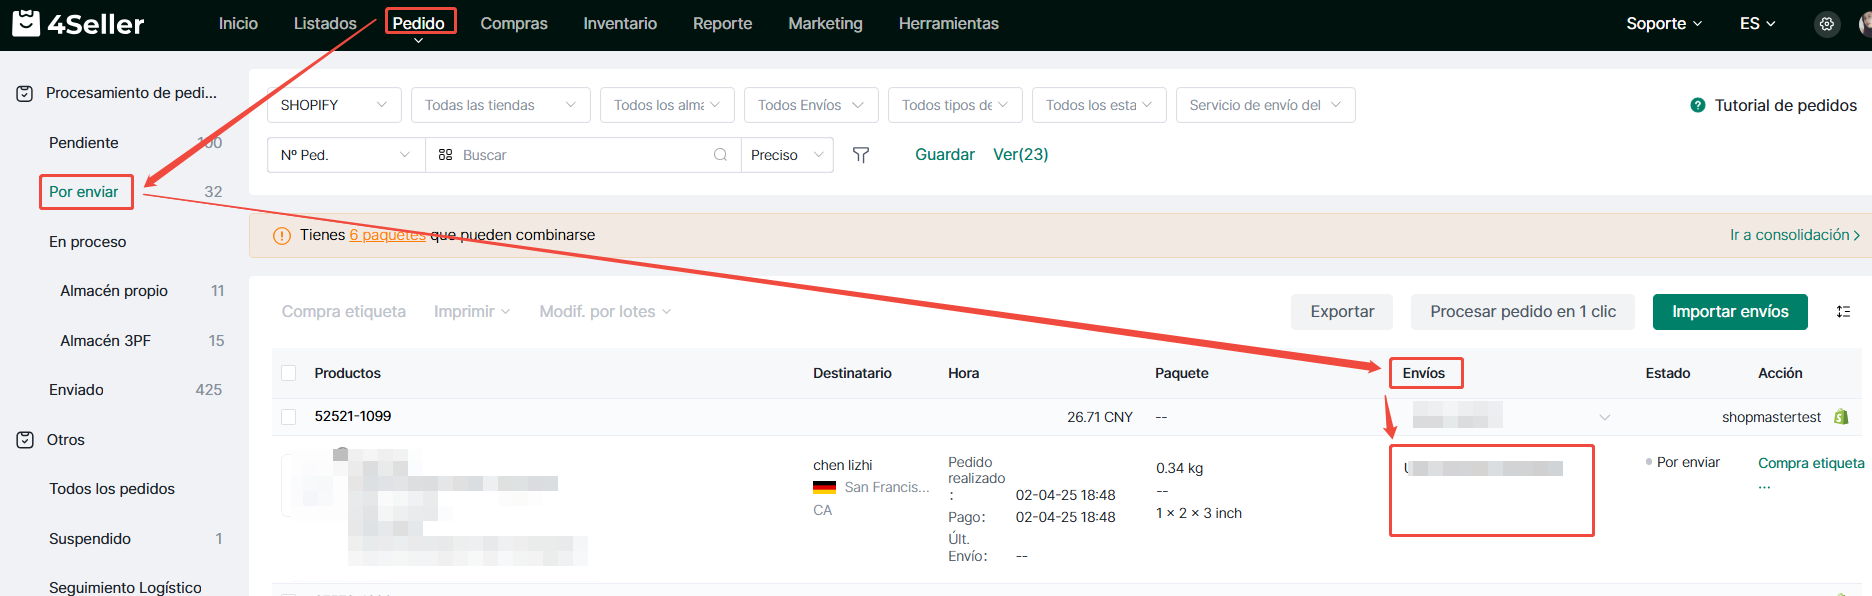Image resolution: width=1872 pixels, height=596 pixels.
Task: Open the Inventario menu
Action: point(620,24)
